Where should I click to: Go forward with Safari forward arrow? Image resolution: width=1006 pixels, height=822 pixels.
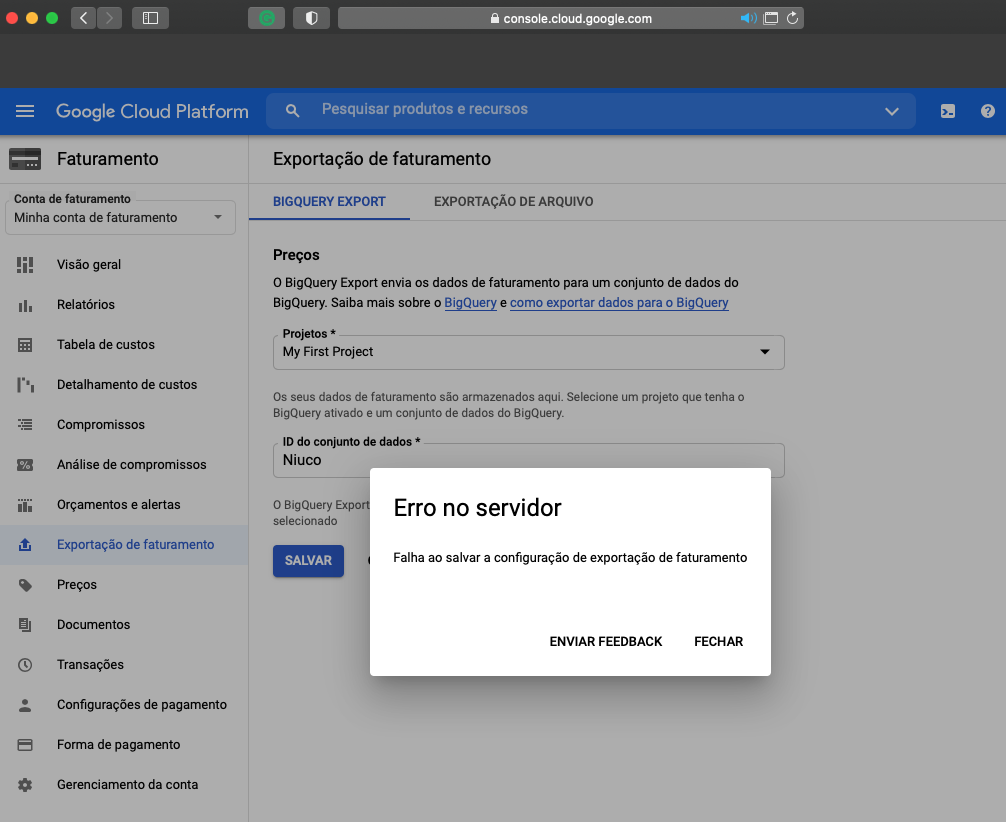(110, 18)
